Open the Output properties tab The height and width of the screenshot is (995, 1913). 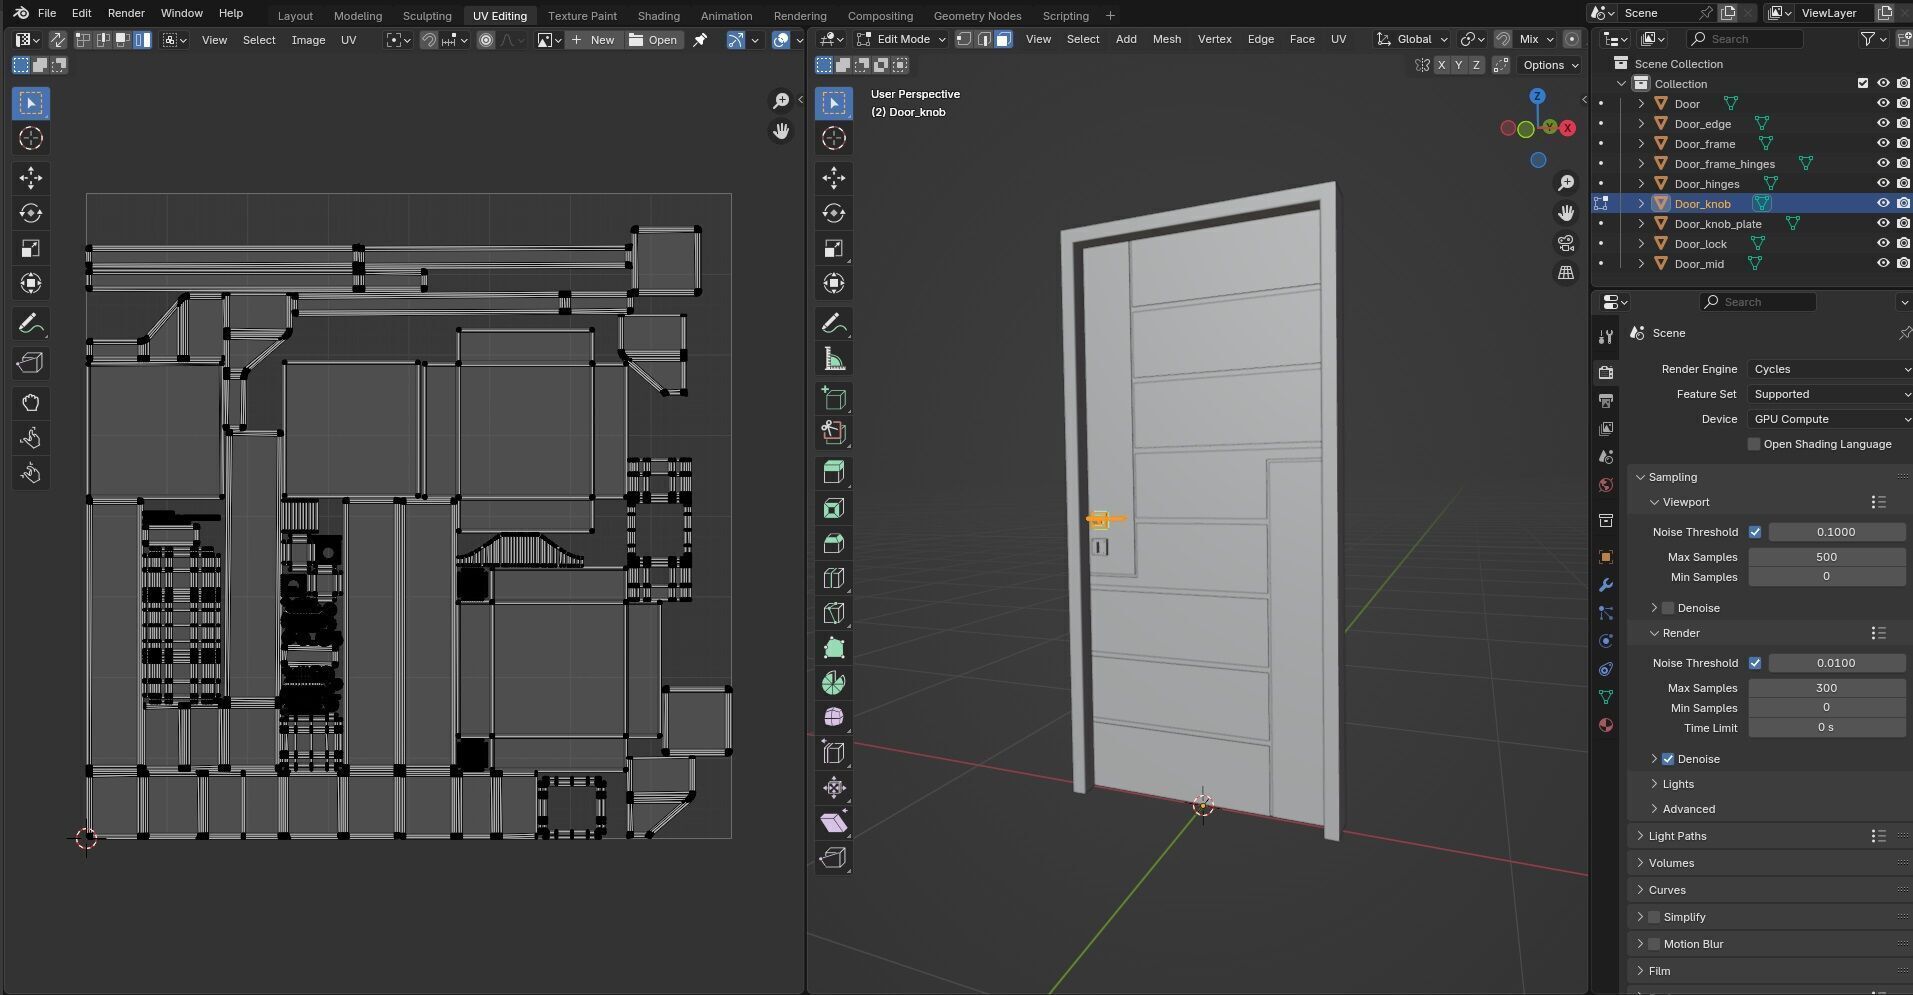[x=1606, y=401]
